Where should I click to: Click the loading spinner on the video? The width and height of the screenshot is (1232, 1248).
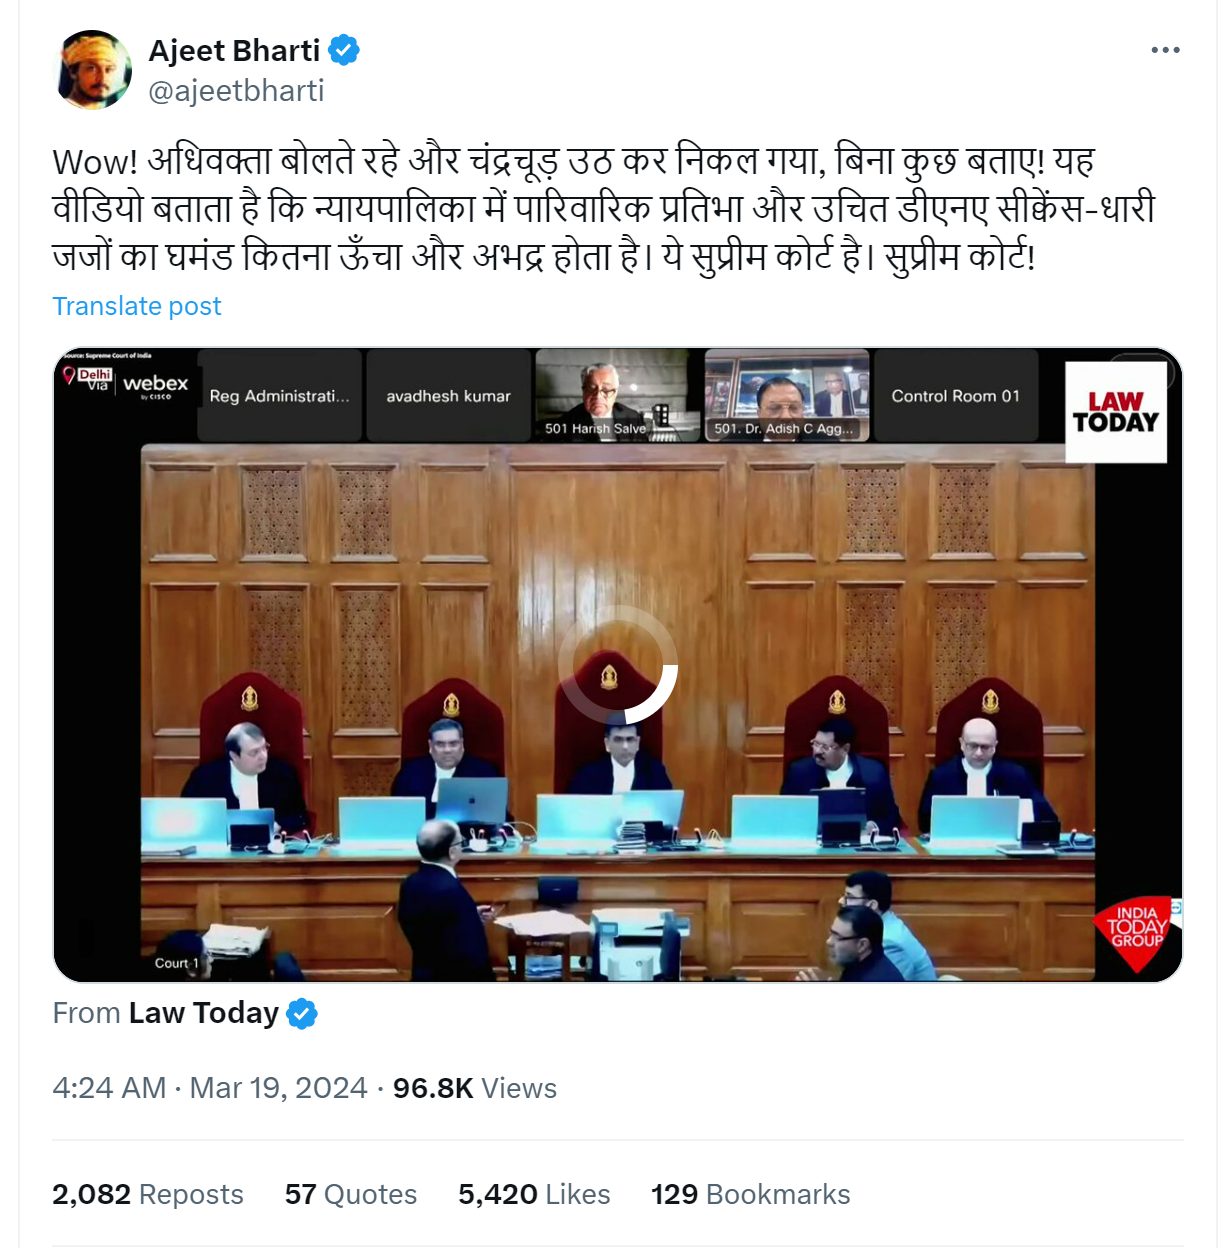click(618, 664)
